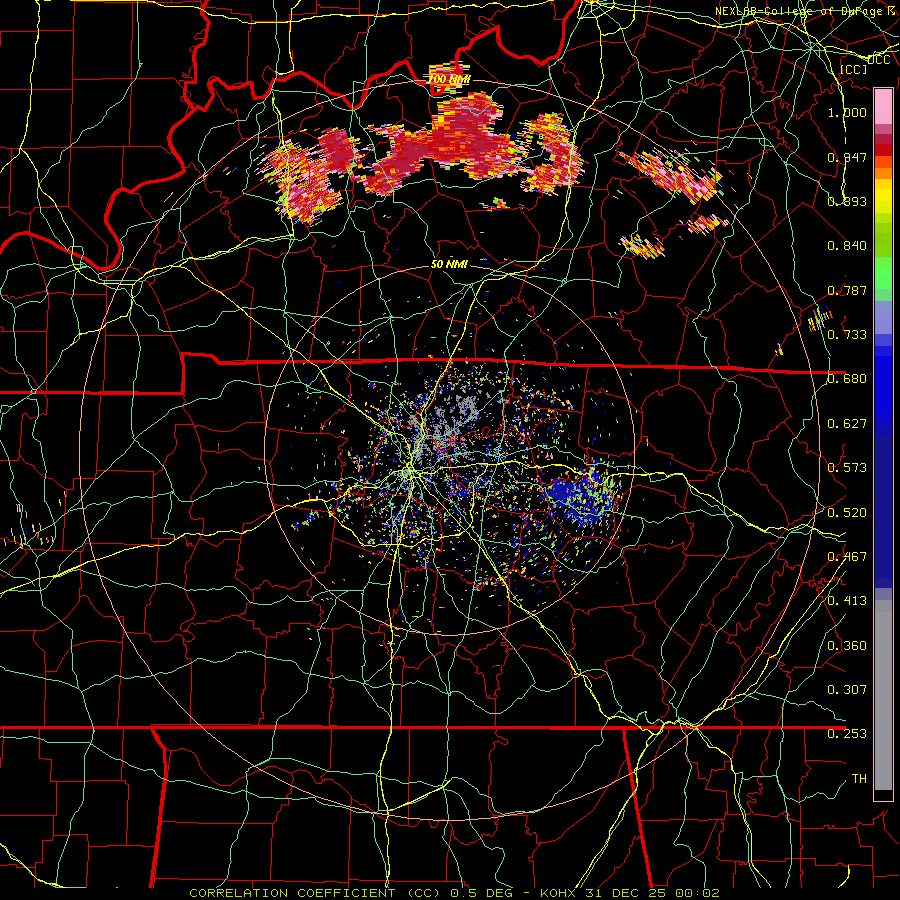Click the '0.733' legend value
The height and width of the screenshot is (900, 900).
(847, 335)
